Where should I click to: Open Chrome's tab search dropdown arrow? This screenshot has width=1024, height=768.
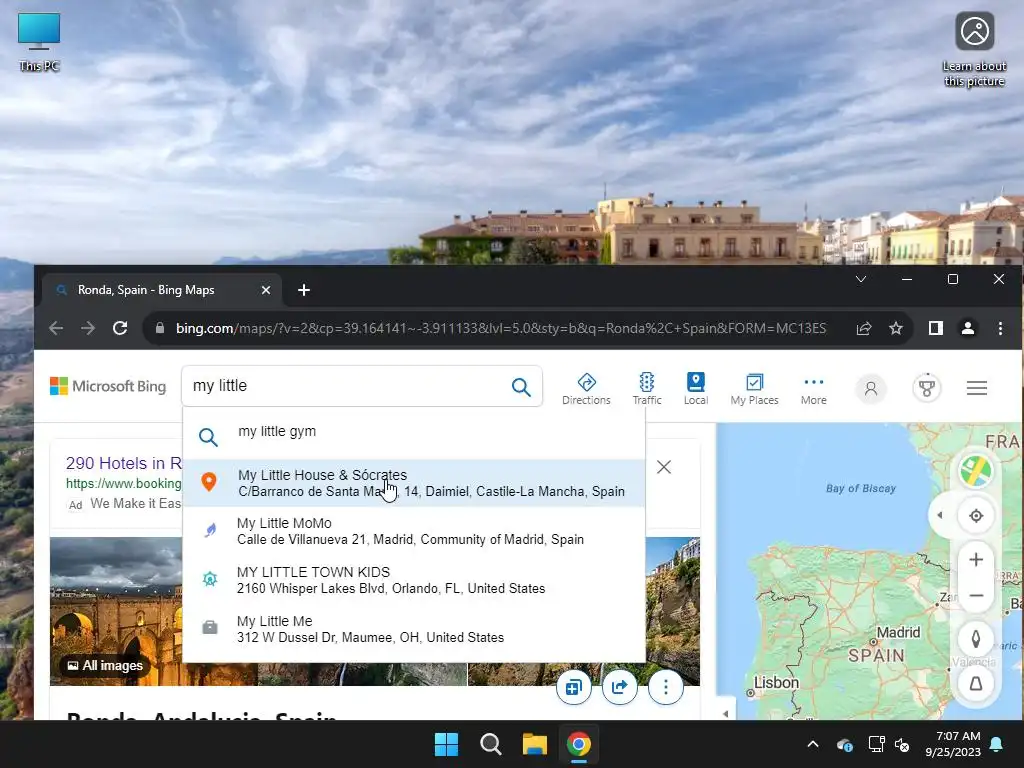(861, 280)
